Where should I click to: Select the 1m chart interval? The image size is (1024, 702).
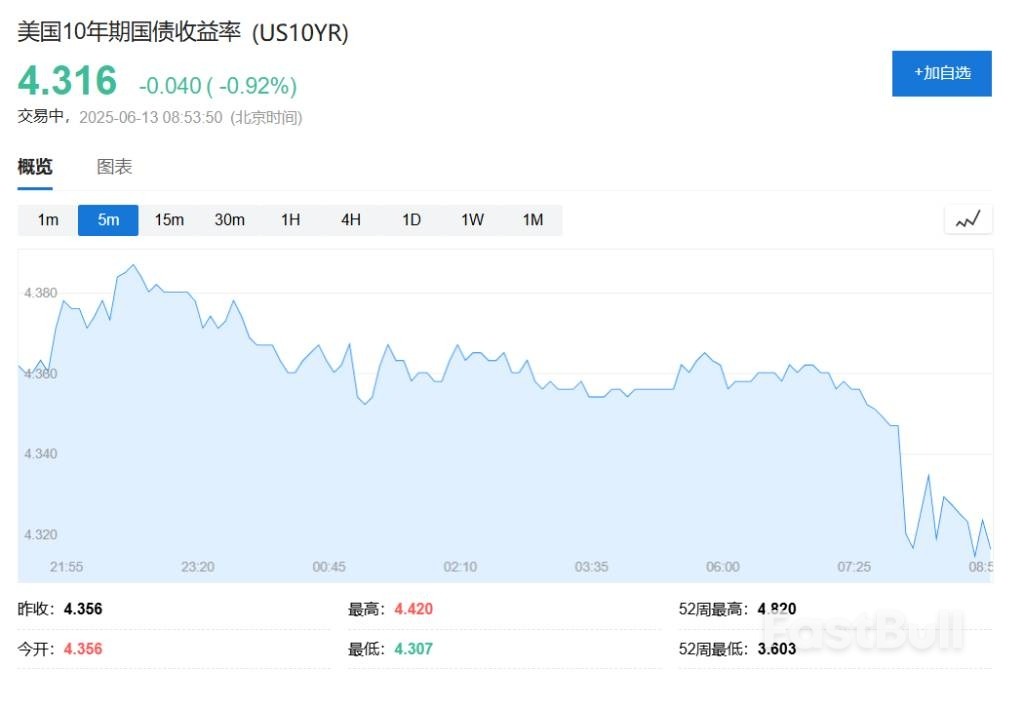[46, 219]
